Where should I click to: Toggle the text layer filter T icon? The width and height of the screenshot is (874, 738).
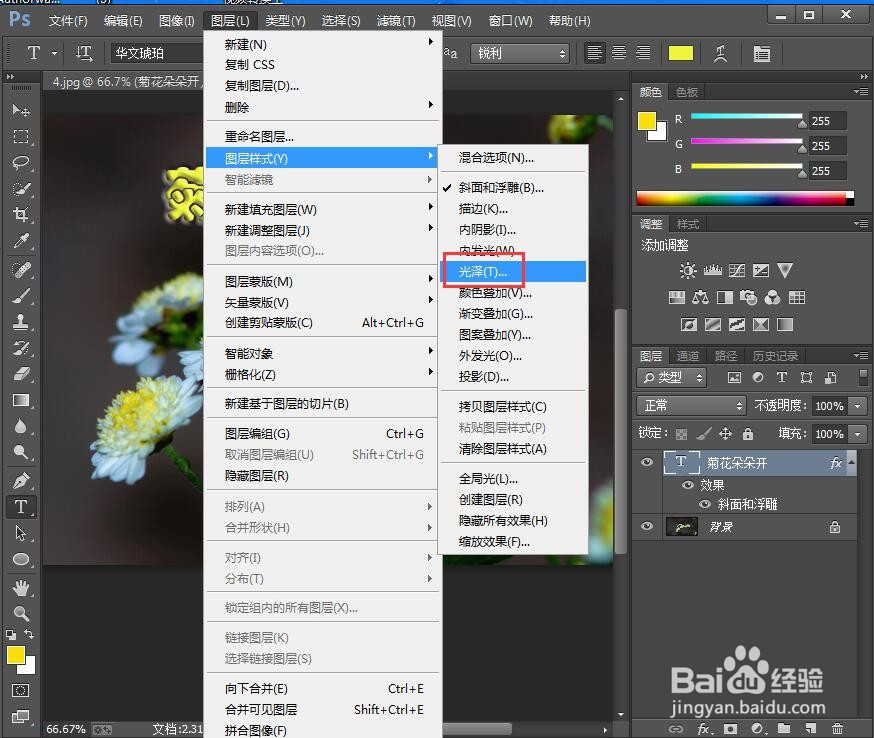point(781,377)
